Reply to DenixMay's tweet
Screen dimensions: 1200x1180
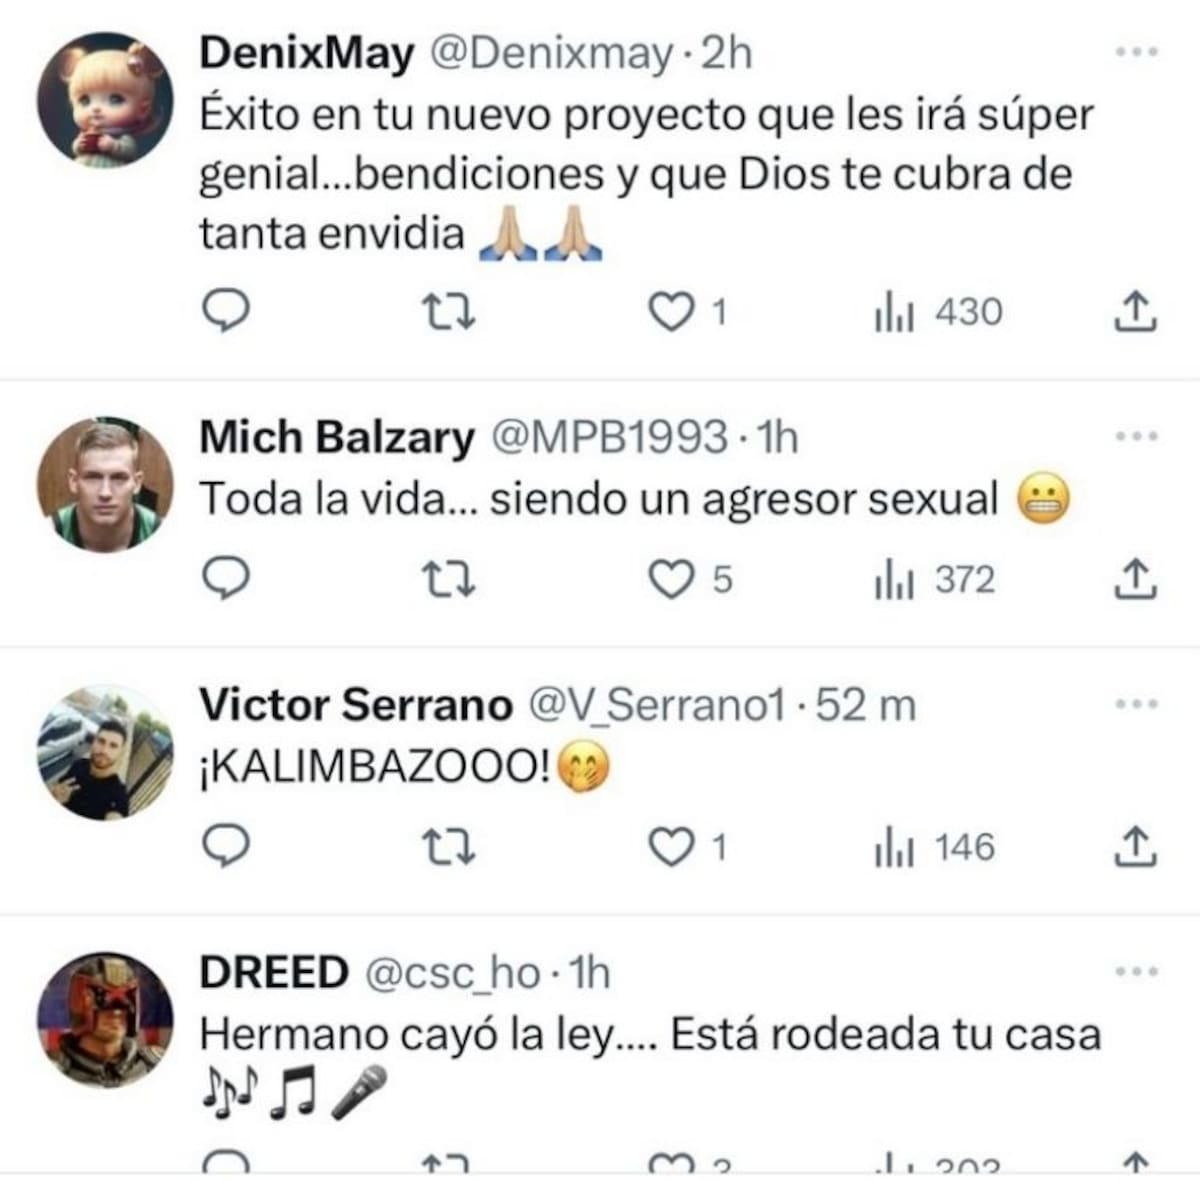click(x=226, y=312)
